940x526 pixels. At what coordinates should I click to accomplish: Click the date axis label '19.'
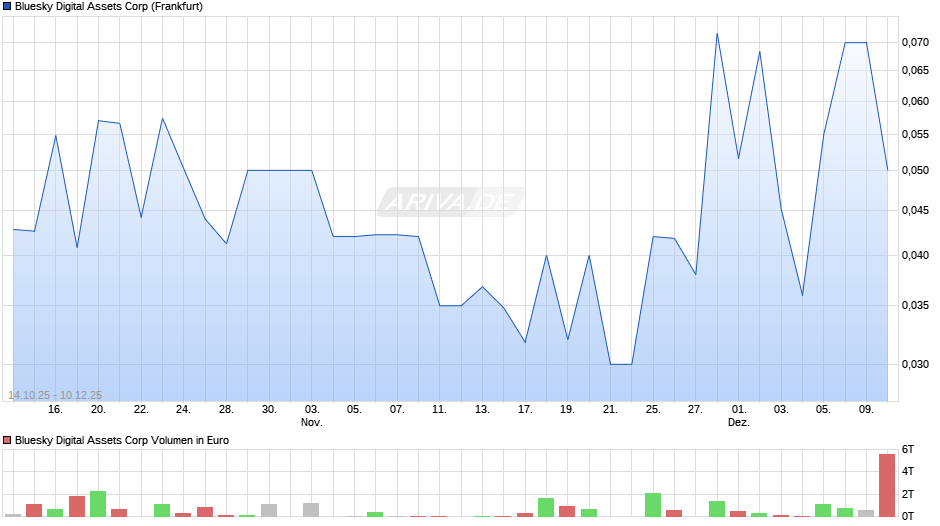[567, 409]
